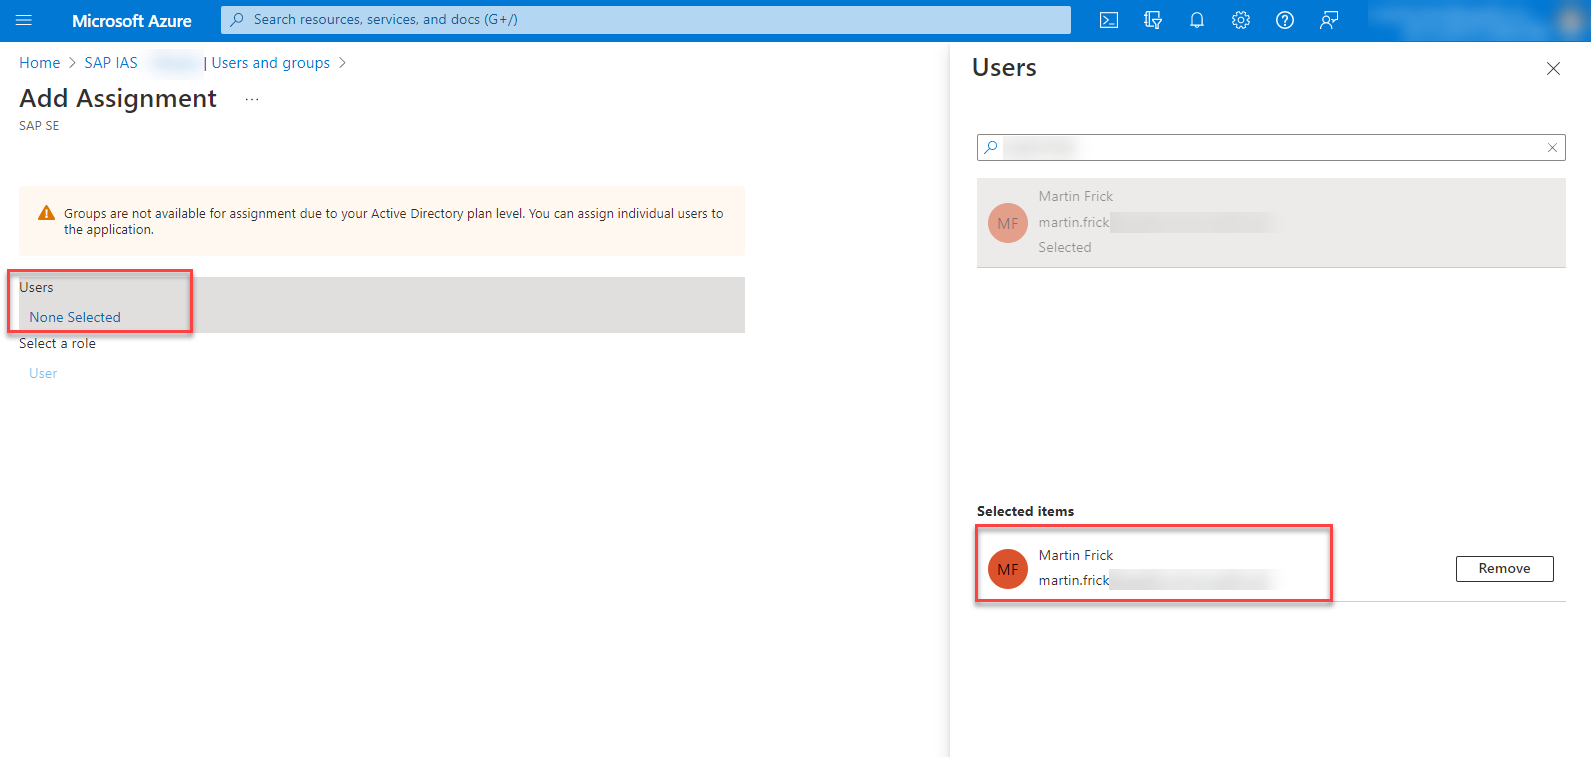Click MF avatar under Selected items

click(1008, 569)
